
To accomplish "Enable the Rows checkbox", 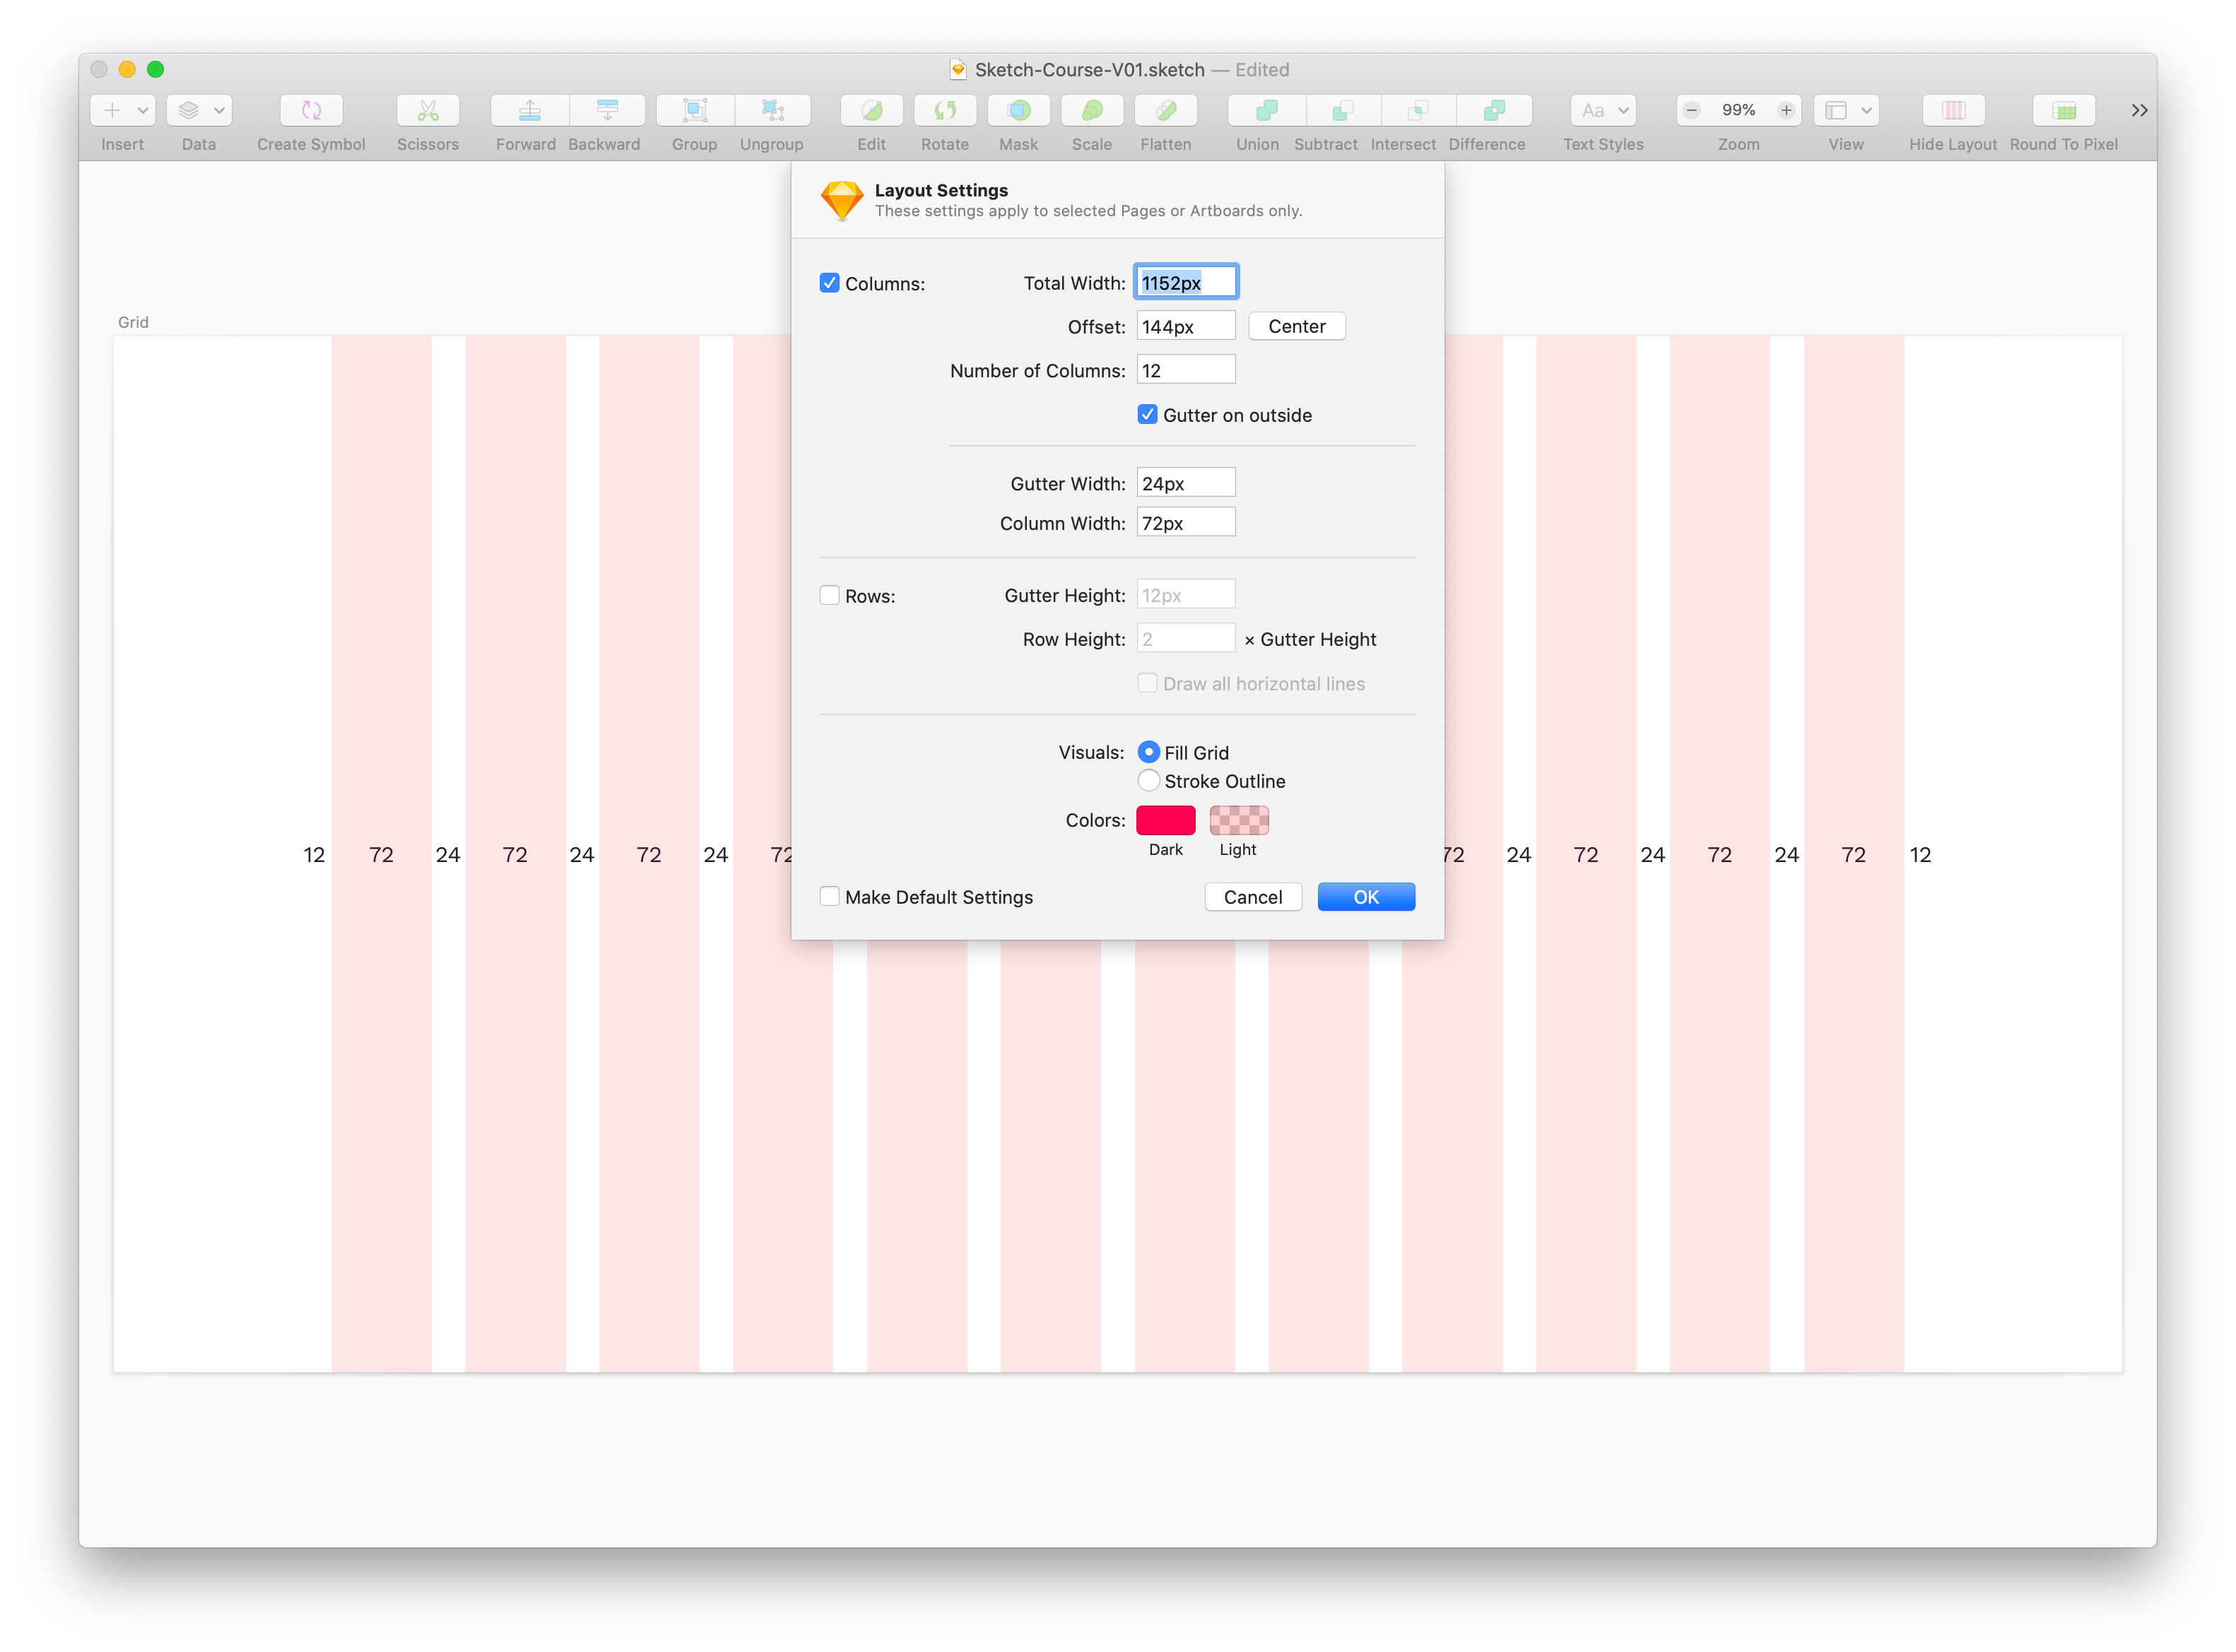I will (829, 595).
